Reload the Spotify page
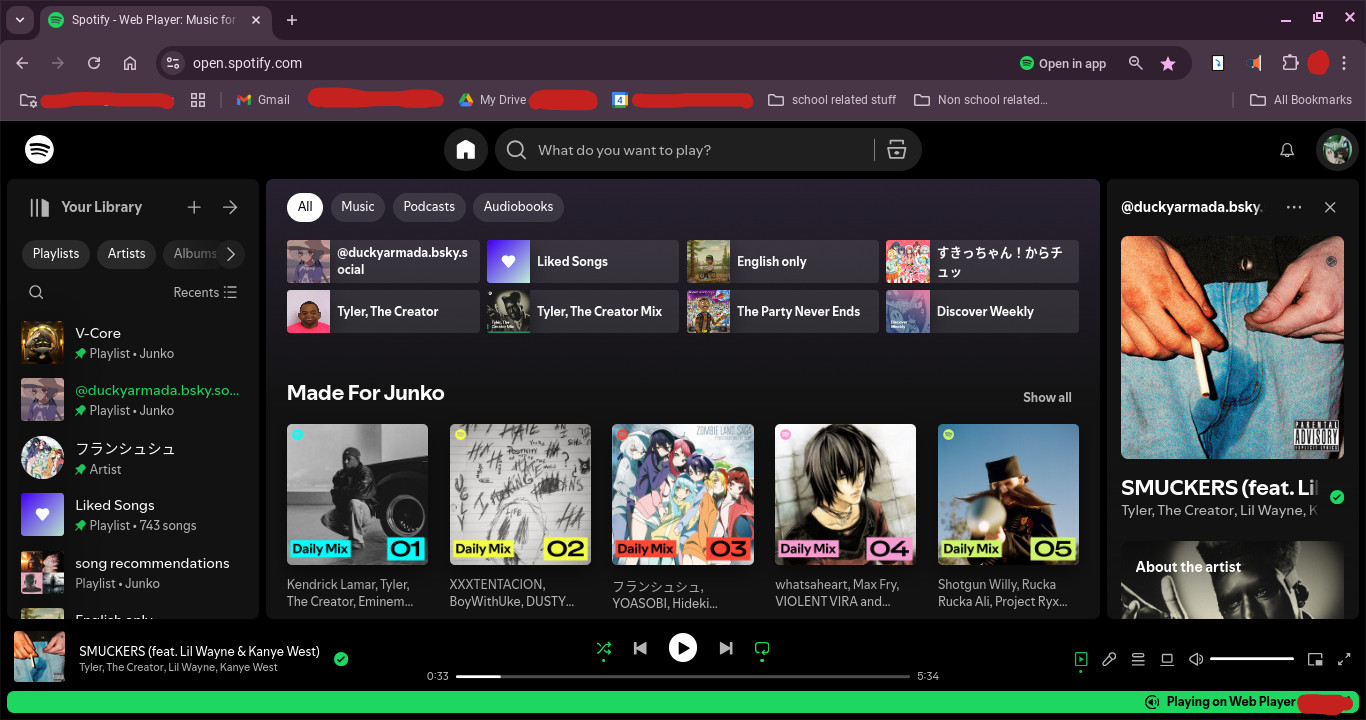The height and width of the screenshot is (720, 1366). tap(94, 63)
